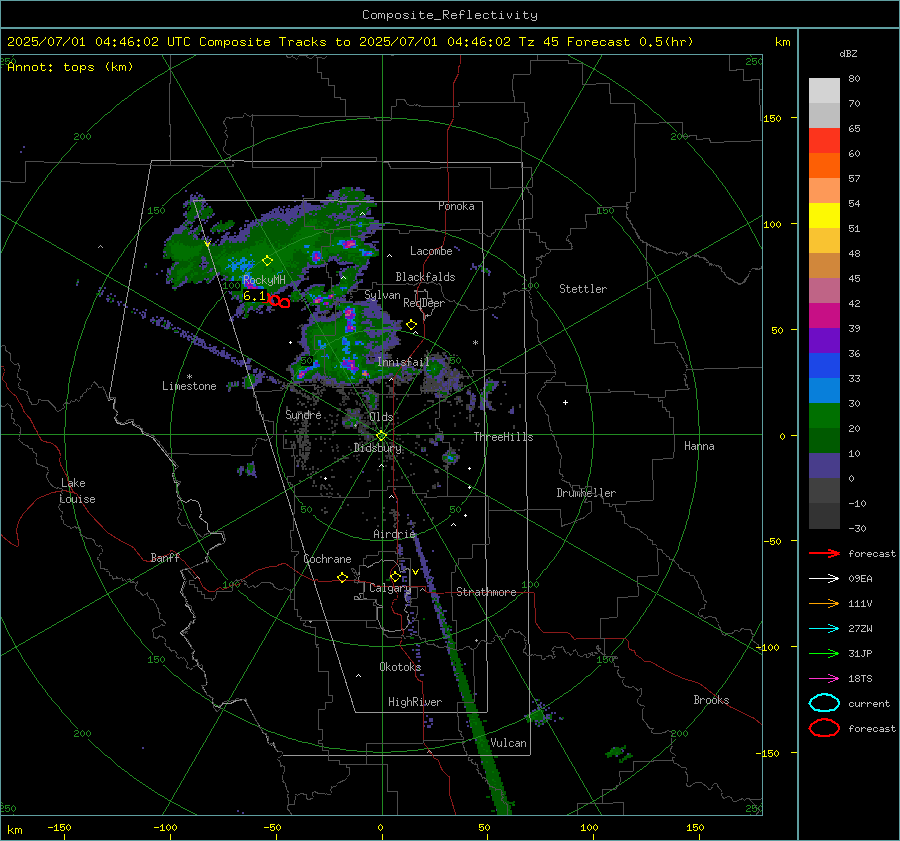This screenshot has width=900, height=841.
Task: Click the ThreeHills label
Action: tap(503, 437)
